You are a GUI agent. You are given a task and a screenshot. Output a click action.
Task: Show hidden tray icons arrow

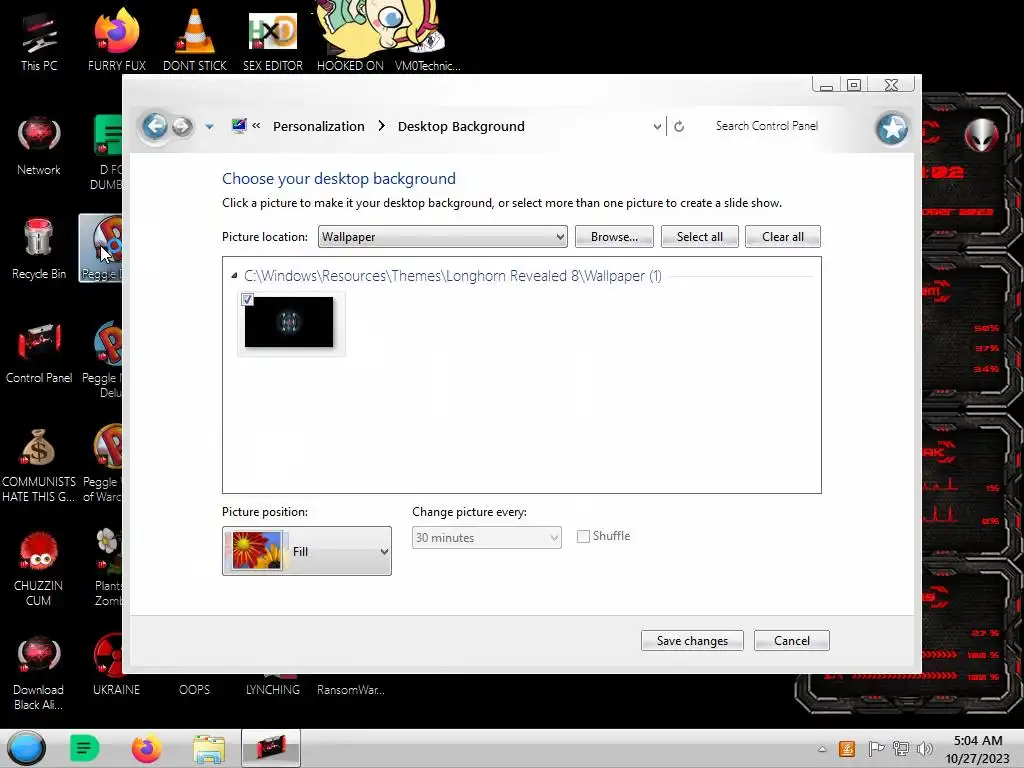(x=822, y=749)
